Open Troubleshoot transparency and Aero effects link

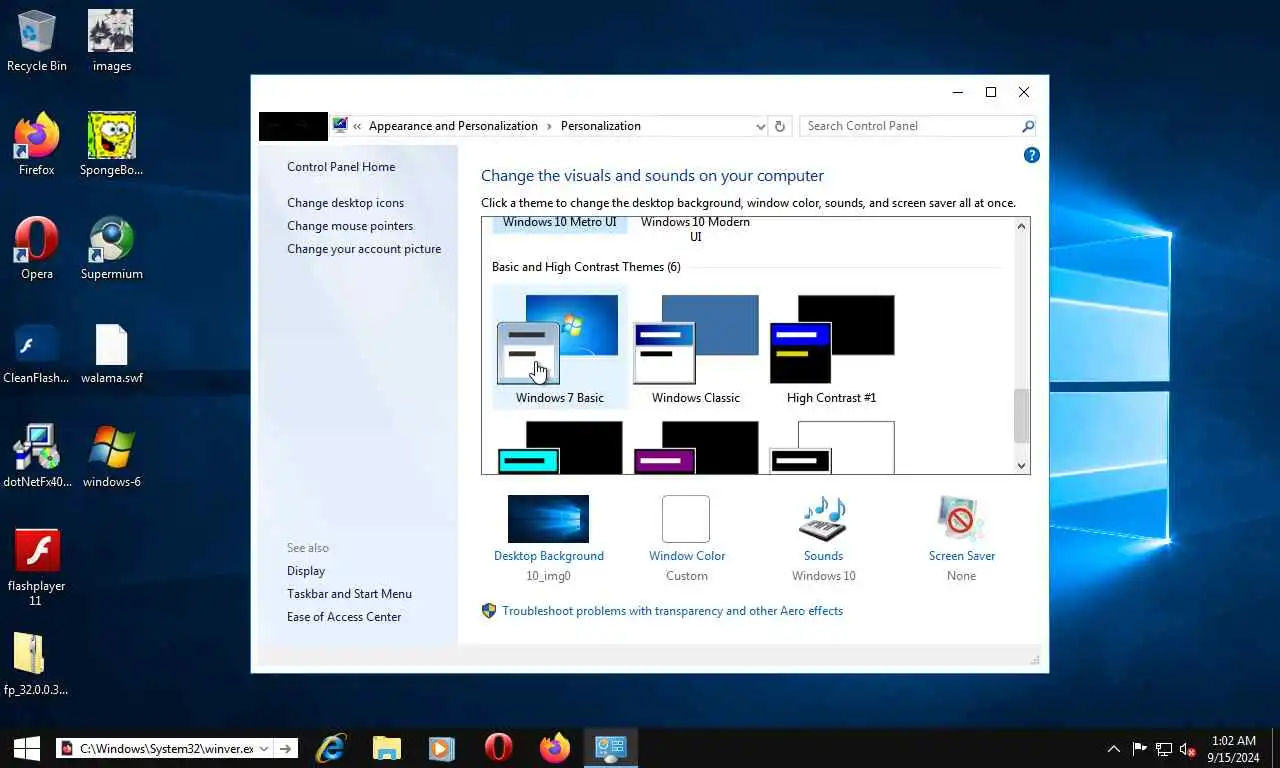tap(672, 611)
